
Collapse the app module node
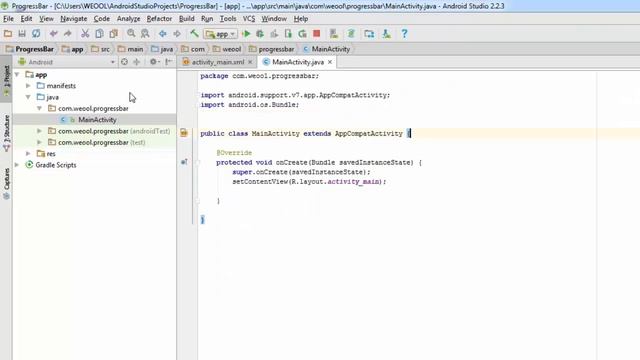[x=17, y=75]
